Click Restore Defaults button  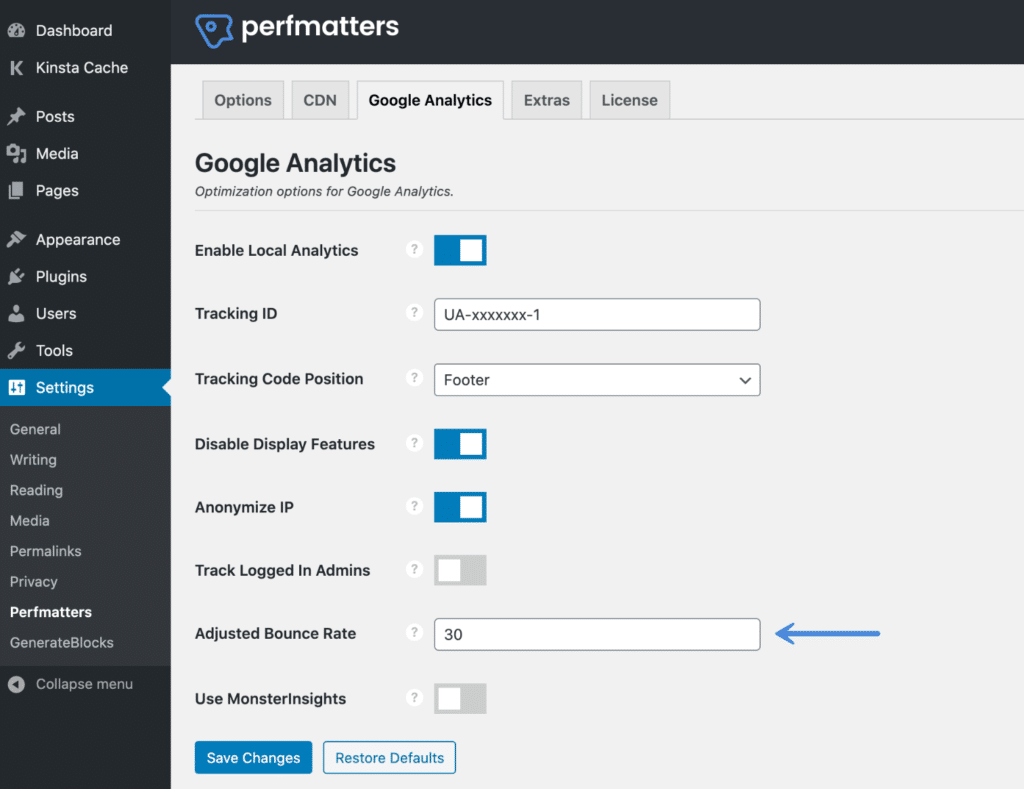click(x=389, y=758)
